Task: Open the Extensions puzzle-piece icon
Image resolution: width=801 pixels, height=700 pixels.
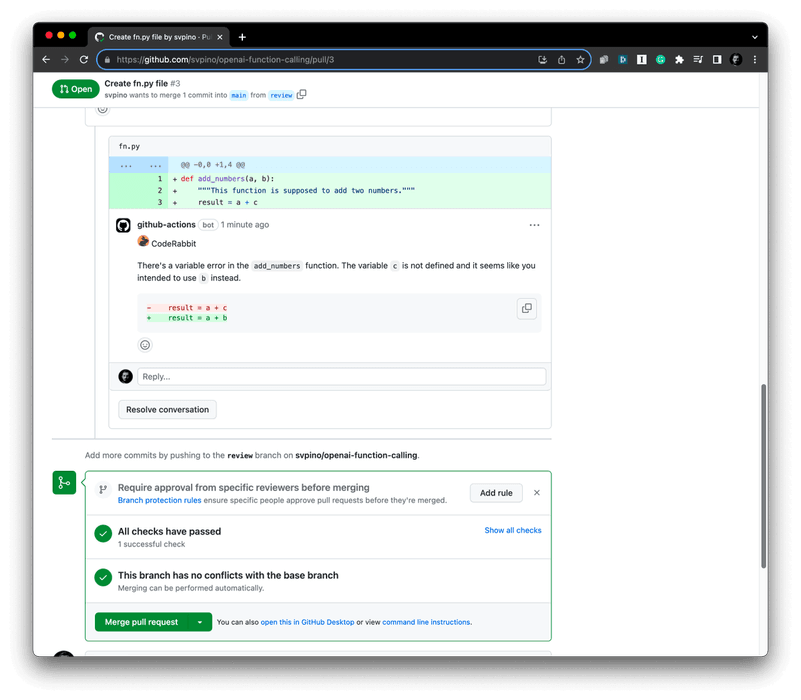Action: click(x=679, y=60)
